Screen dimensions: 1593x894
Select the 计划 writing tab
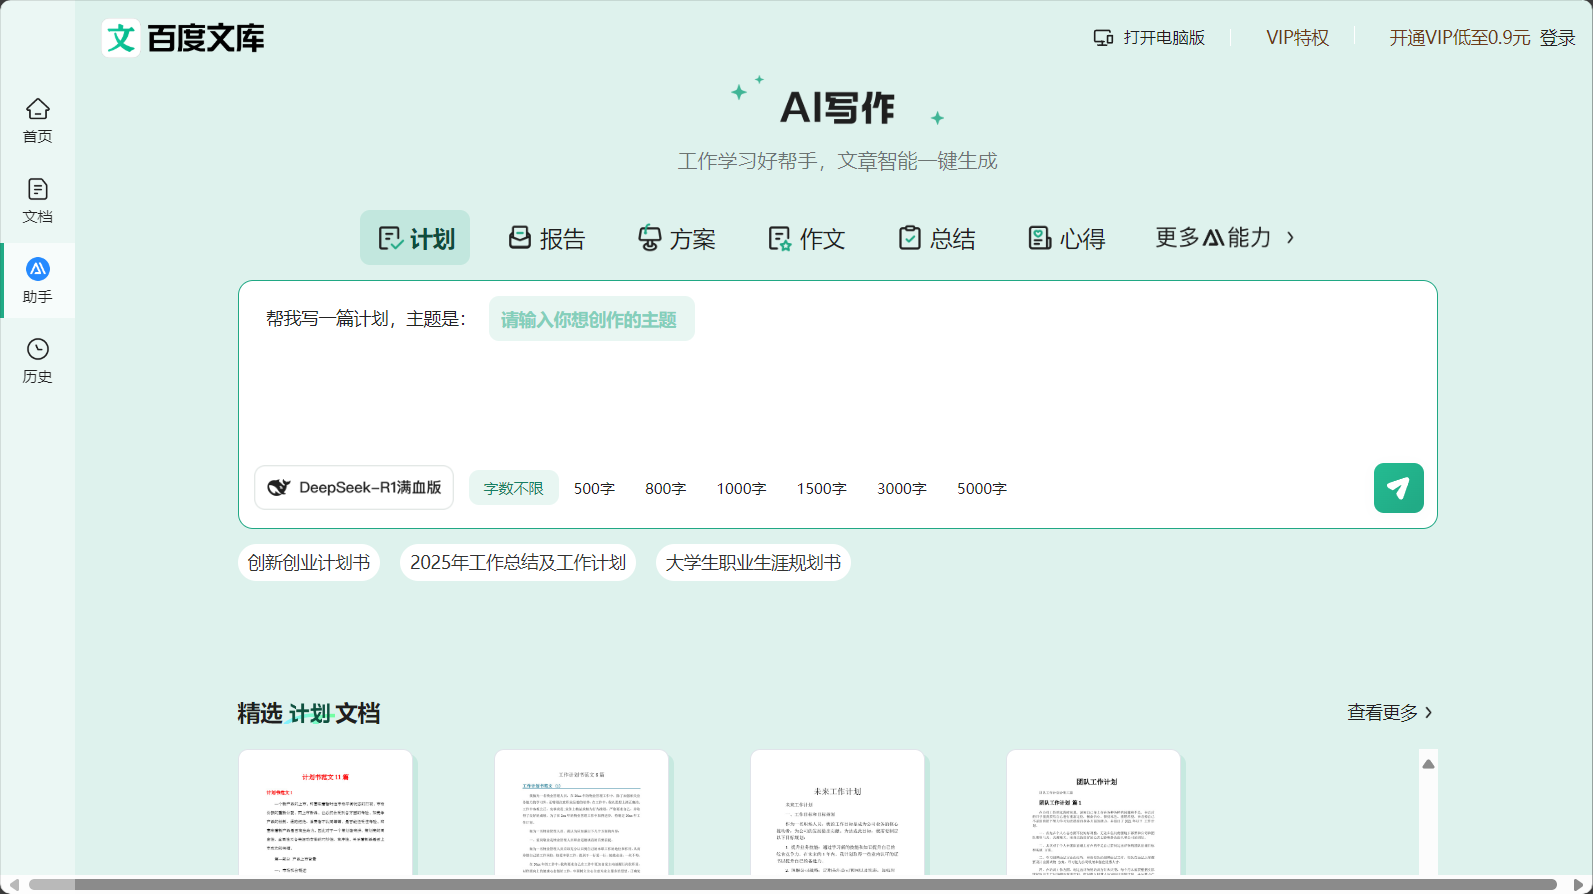(x=415, y=238)
